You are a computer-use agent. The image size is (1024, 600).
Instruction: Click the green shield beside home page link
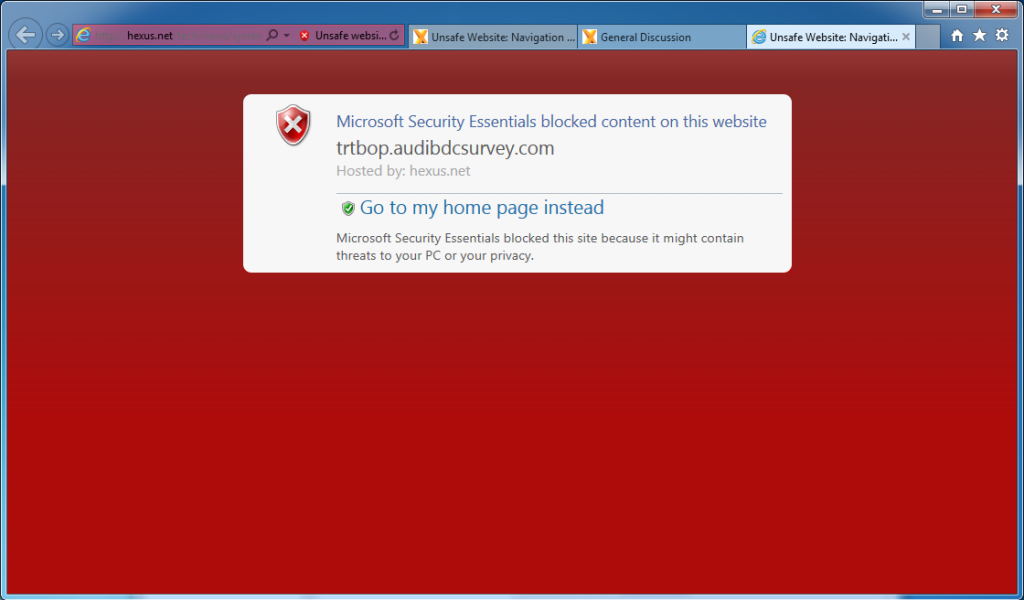[348, 208]
